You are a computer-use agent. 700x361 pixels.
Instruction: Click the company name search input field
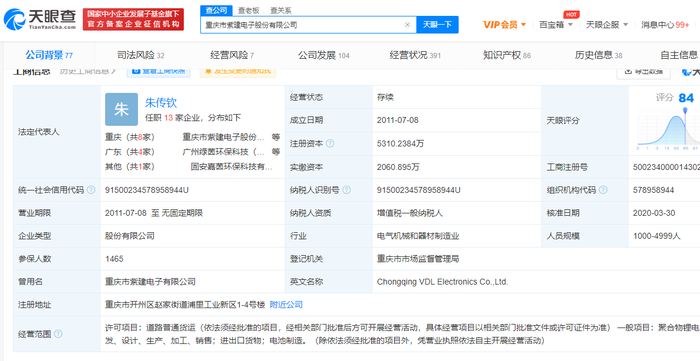tap(302, 25)
